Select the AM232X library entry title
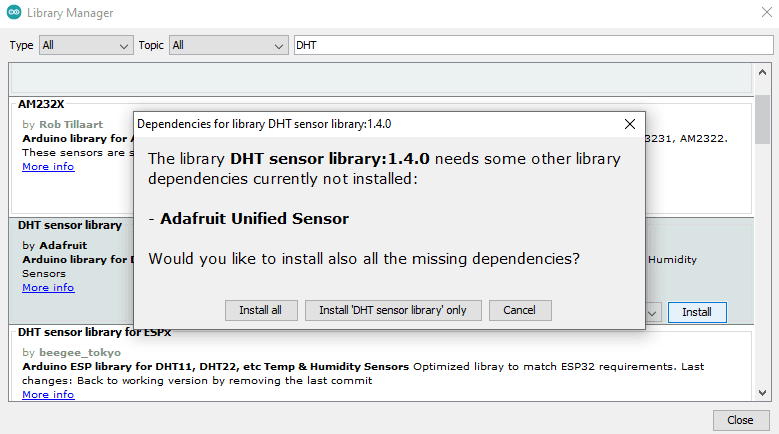 pyautogui.click(x=41, y=104)
